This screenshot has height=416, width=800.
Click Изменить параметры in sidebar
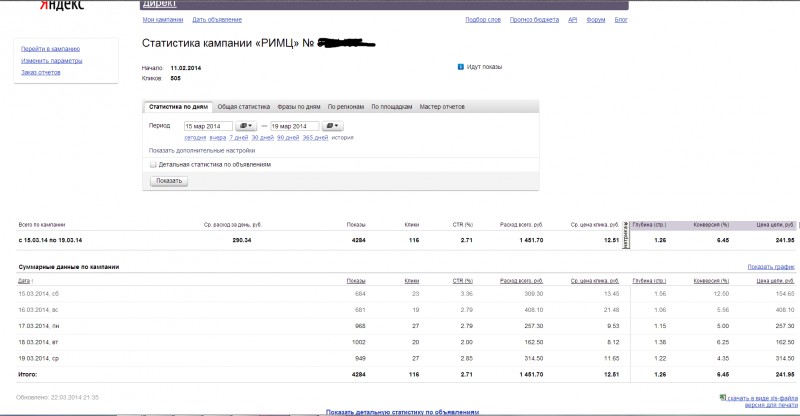52,61
